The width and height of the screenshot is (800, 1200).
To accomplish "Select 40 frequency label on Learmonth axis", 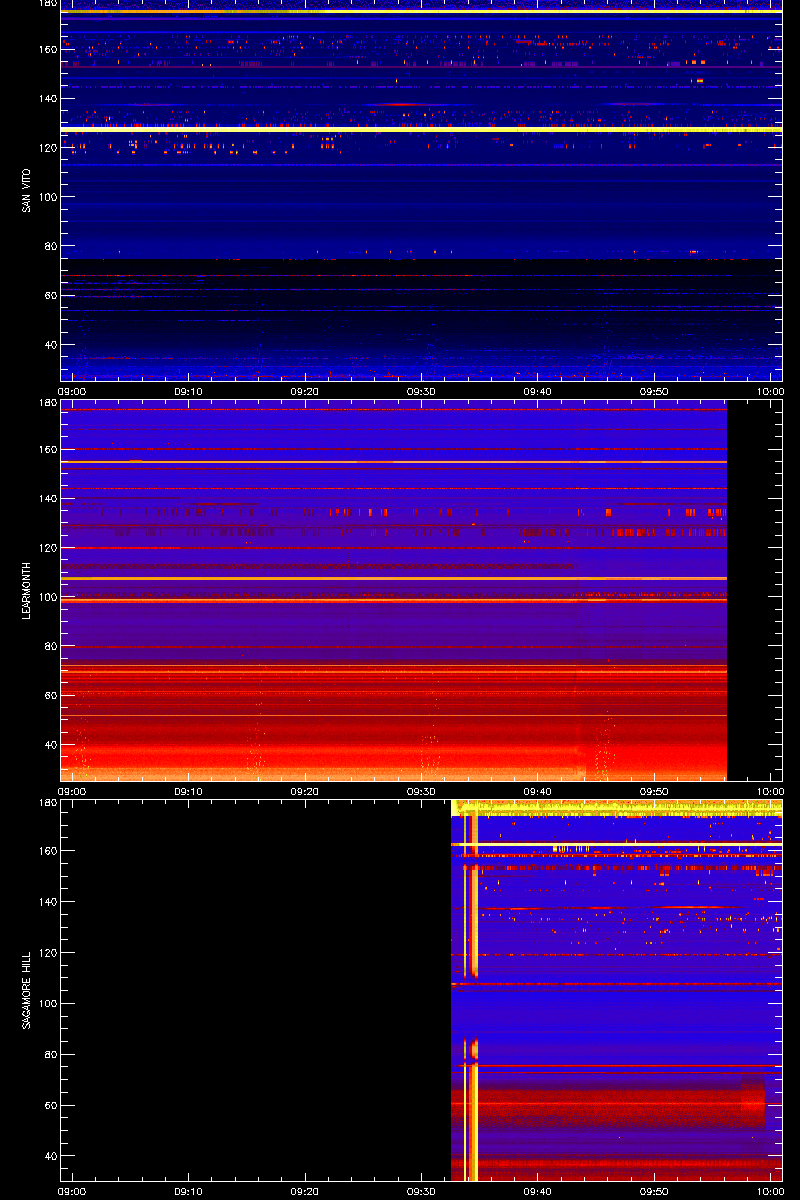I will click(x=49, y=745).
